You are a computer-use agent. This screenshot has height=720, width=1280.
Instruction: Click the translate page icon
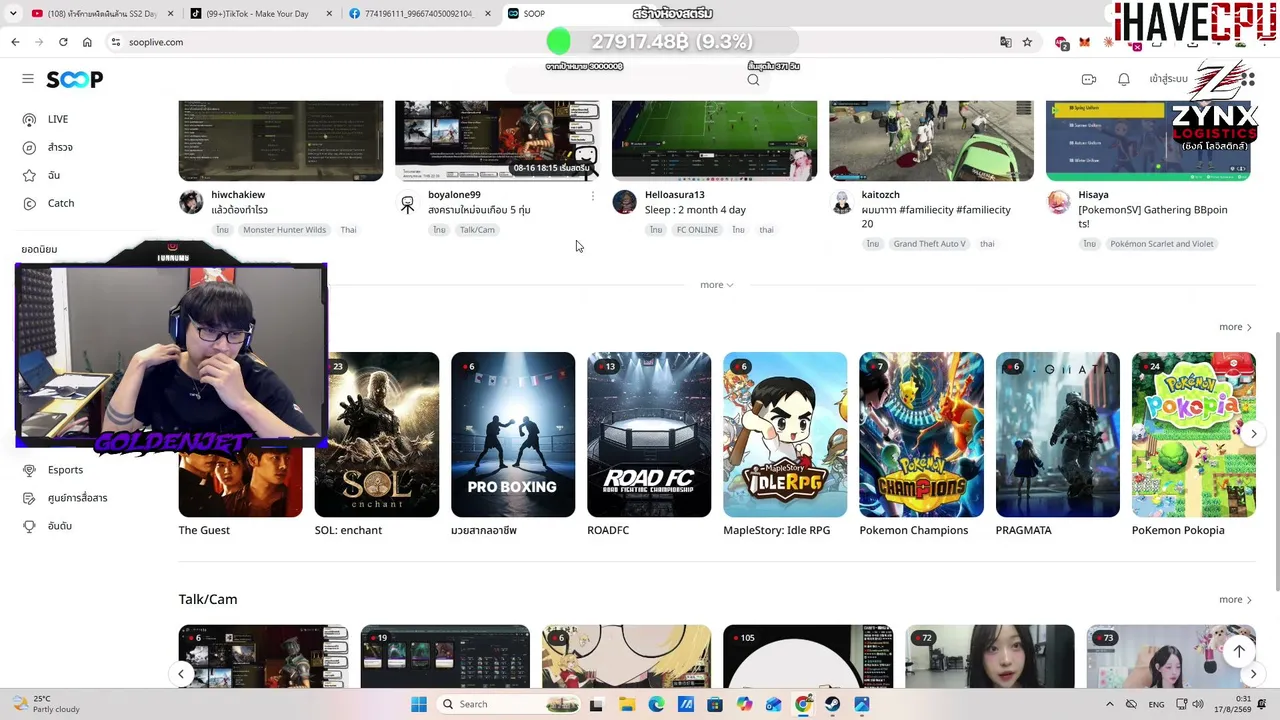click(x=1006, y=42)
